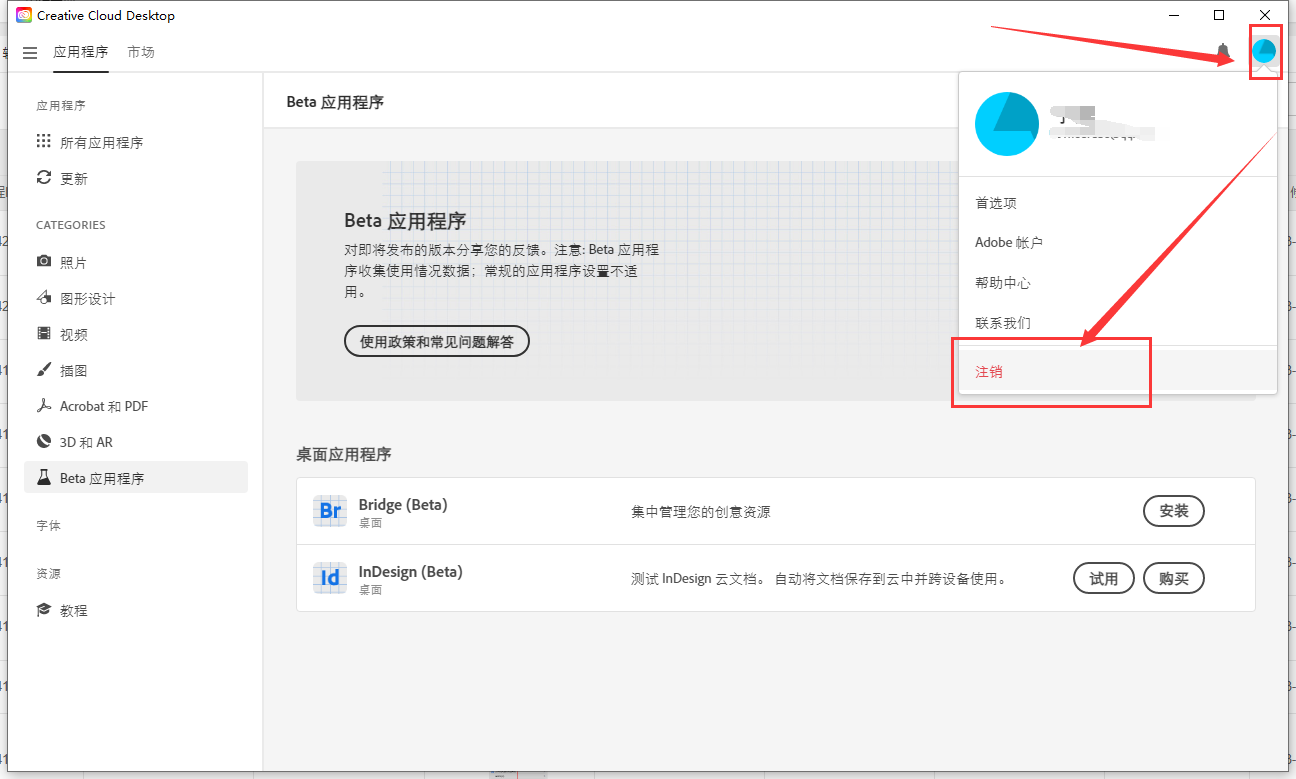Maximize the Creative Cloud window
The width and height of the screenshot is (1296, 779).
click(x=1219, y=15)
